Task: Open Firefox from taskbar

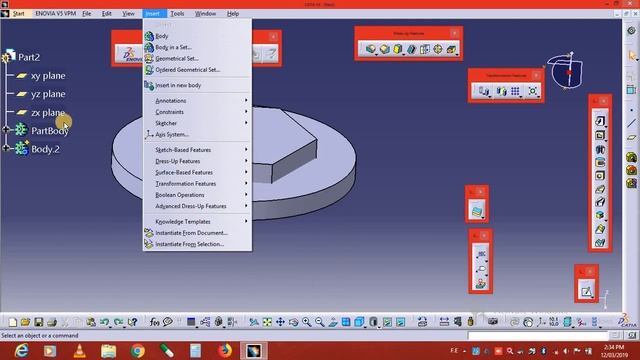Action: tap(224, 351)
